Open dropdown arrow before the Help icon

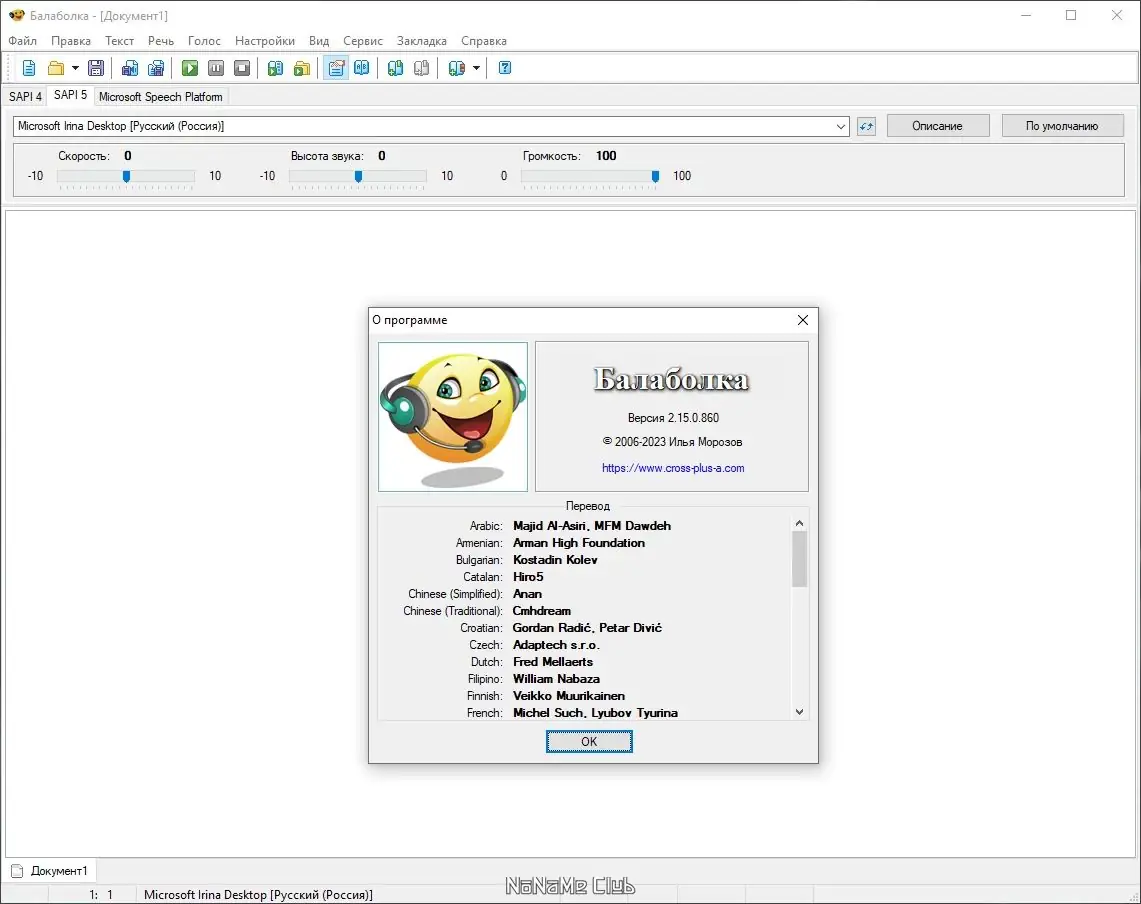(x=476, y=68)
